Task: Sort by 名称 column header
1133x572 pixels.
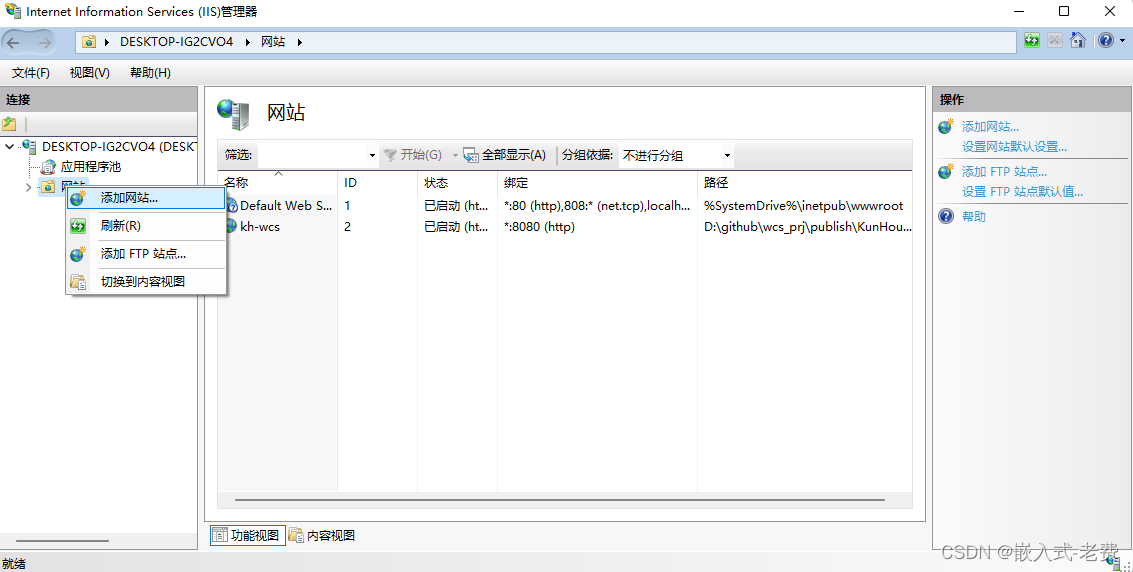Action: coord(277,183)
